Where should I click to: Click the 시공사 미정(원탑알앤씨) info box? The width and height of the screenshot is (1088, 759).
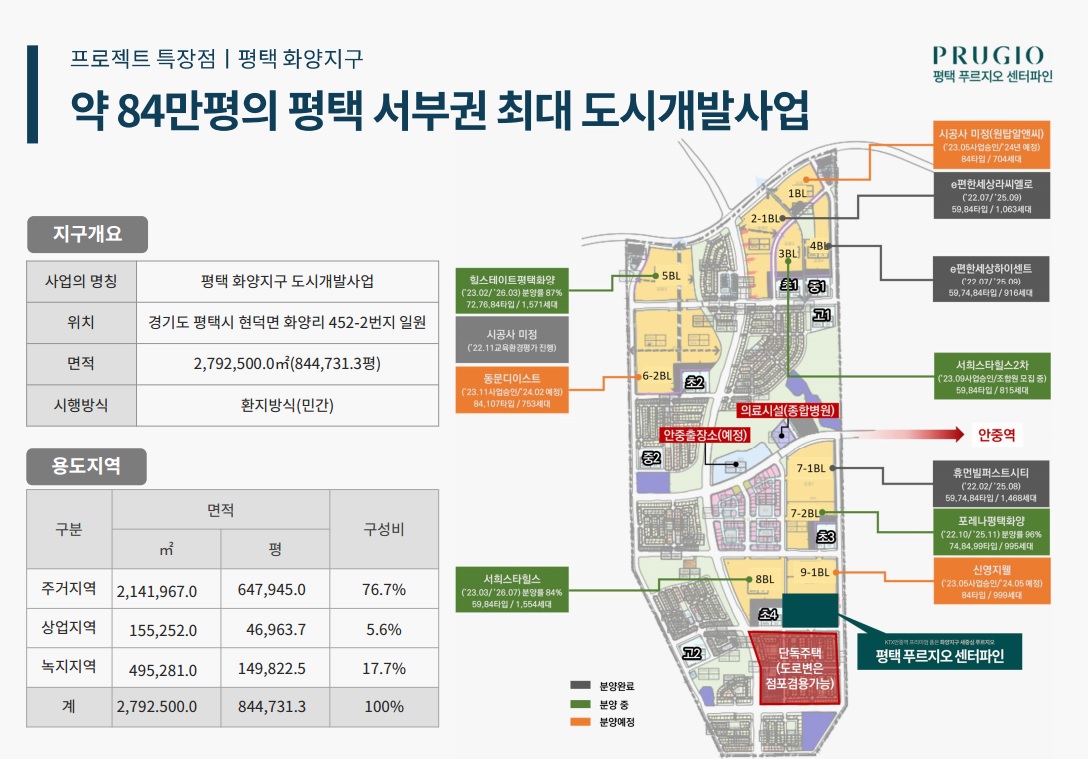pos(992,145)
